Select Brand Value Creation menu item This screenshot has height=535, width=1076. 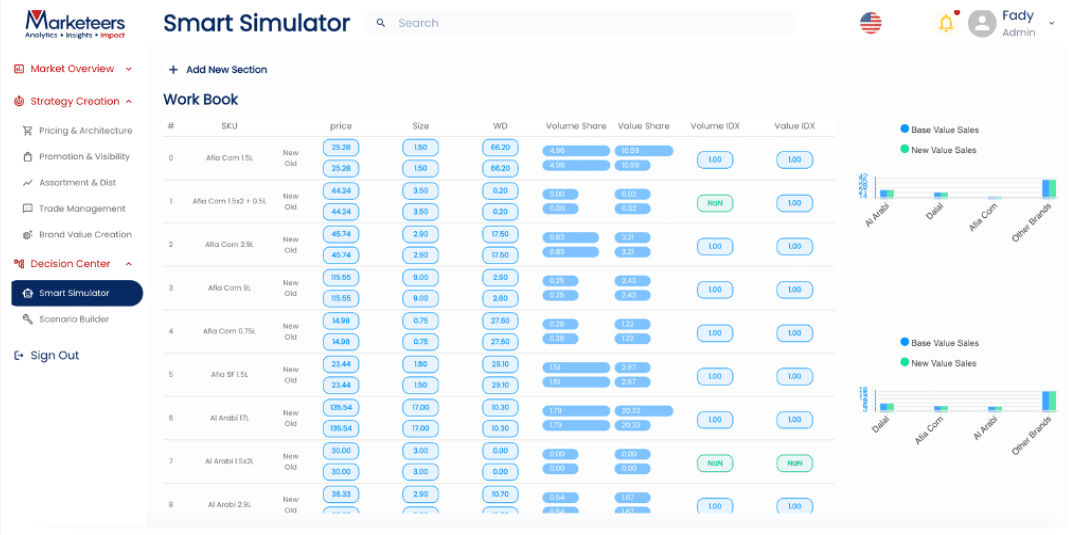click(x=85, y=235)
